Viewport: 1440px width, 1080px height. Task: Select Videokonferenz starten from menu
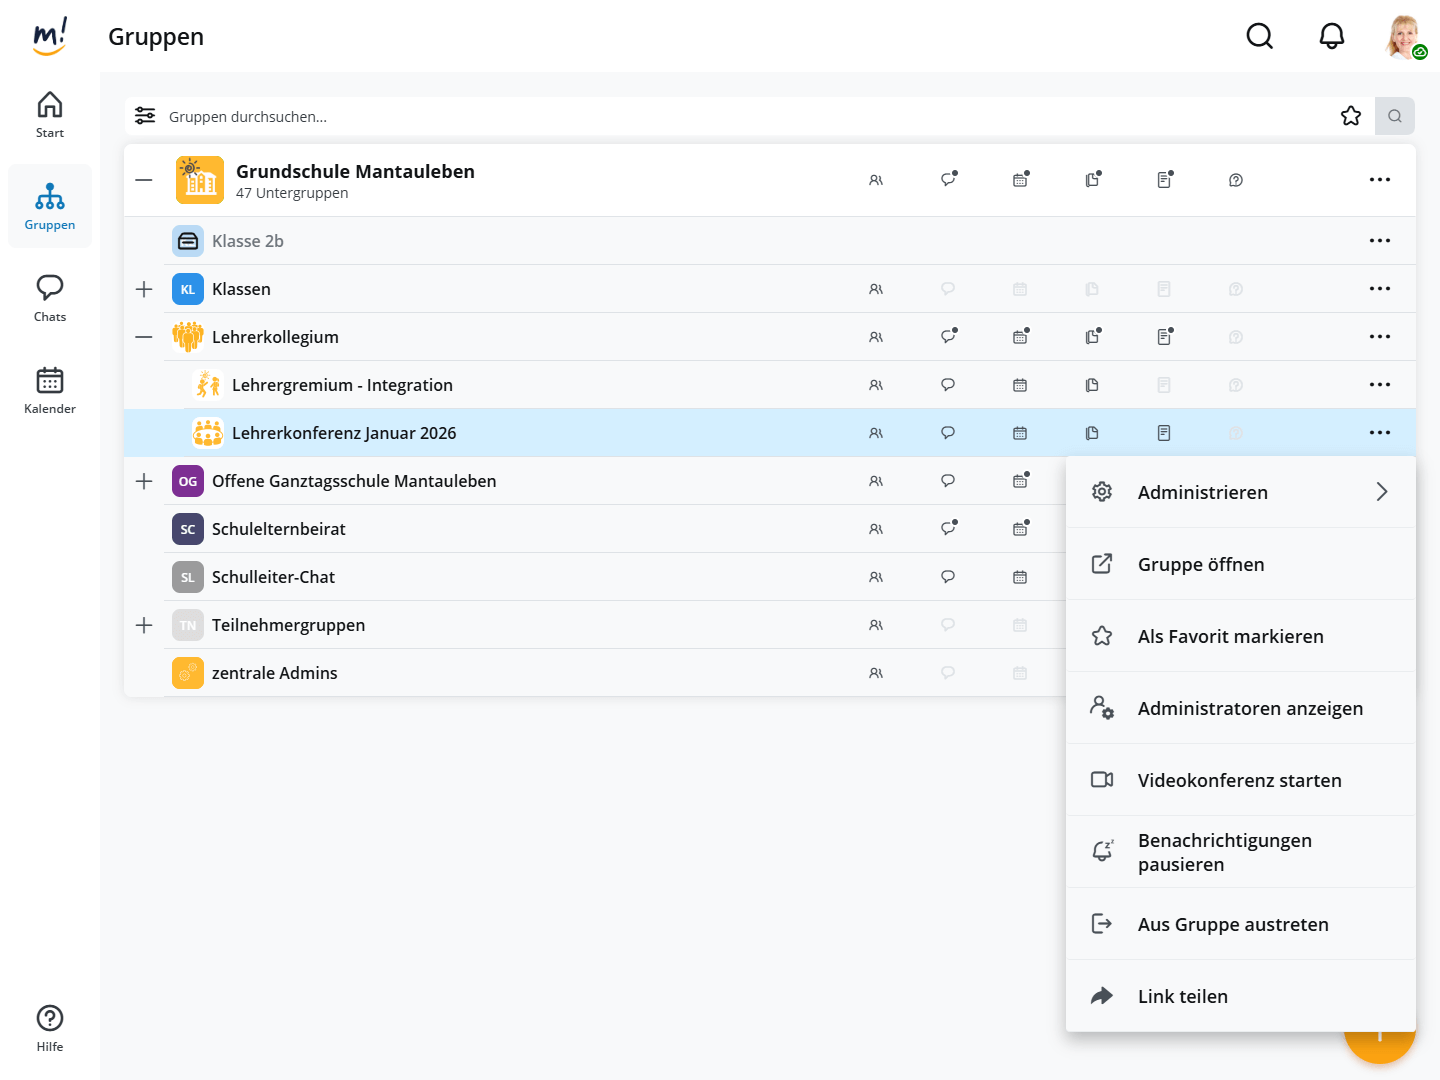tap(1240, 780)
